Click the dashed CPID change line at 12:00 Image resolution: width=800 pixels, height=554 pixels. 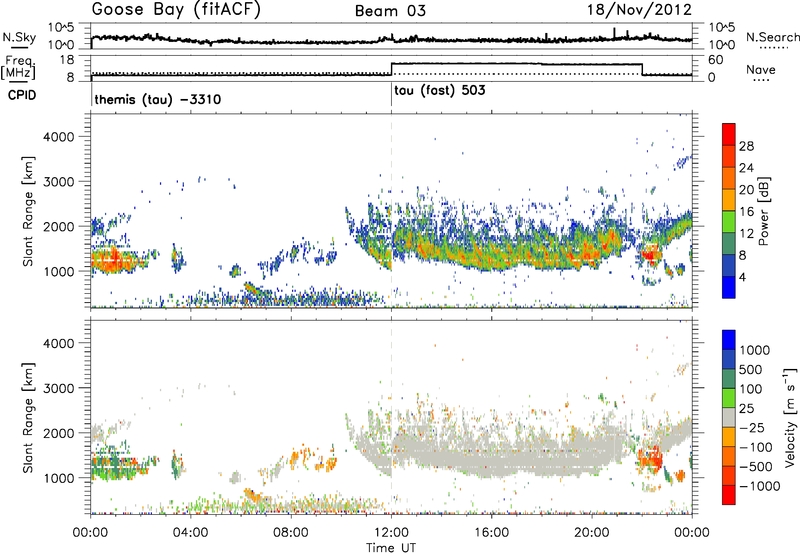pos(391,210)
